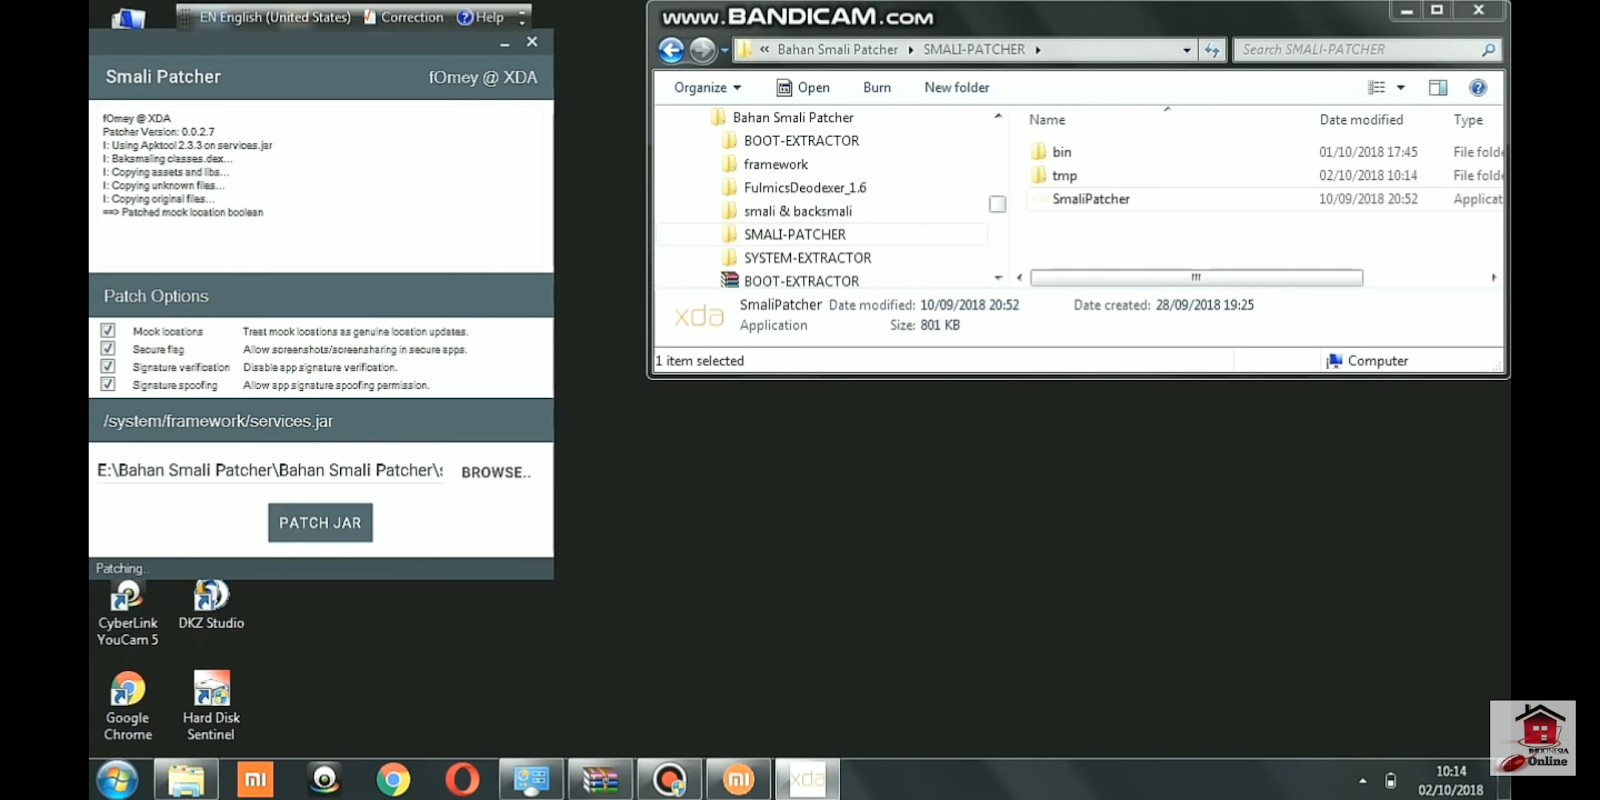Open the Organize dropdown menu
This screenshot has height=800, width=1600.
pos(707,88)
